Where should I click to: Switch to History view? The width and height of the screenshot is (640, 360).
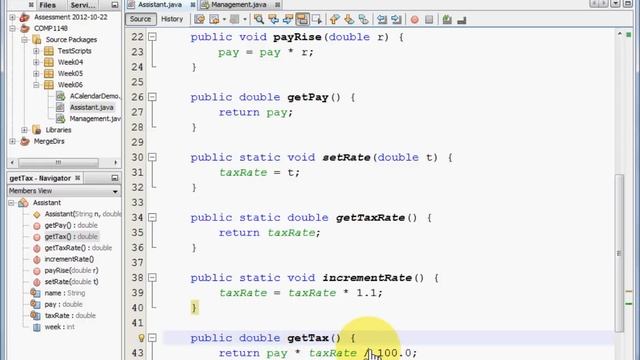point(172,19)
